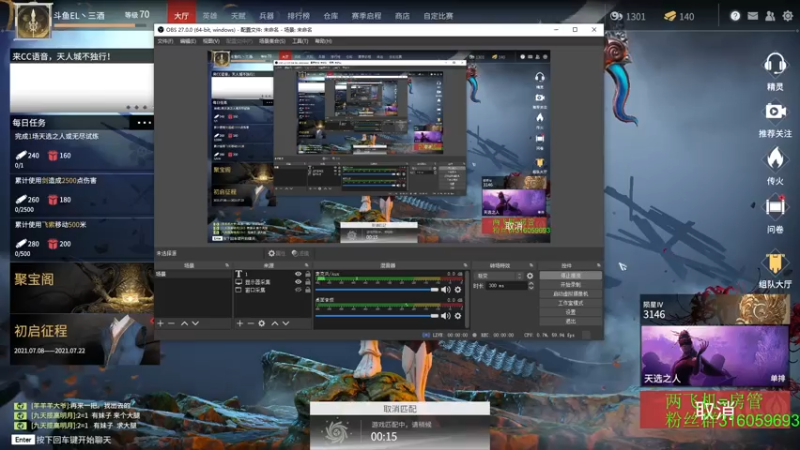The width and height of the screenshot is (800, 450).
Task: Open the OBS 文件 menu
Action: click(x=165, y=41)
